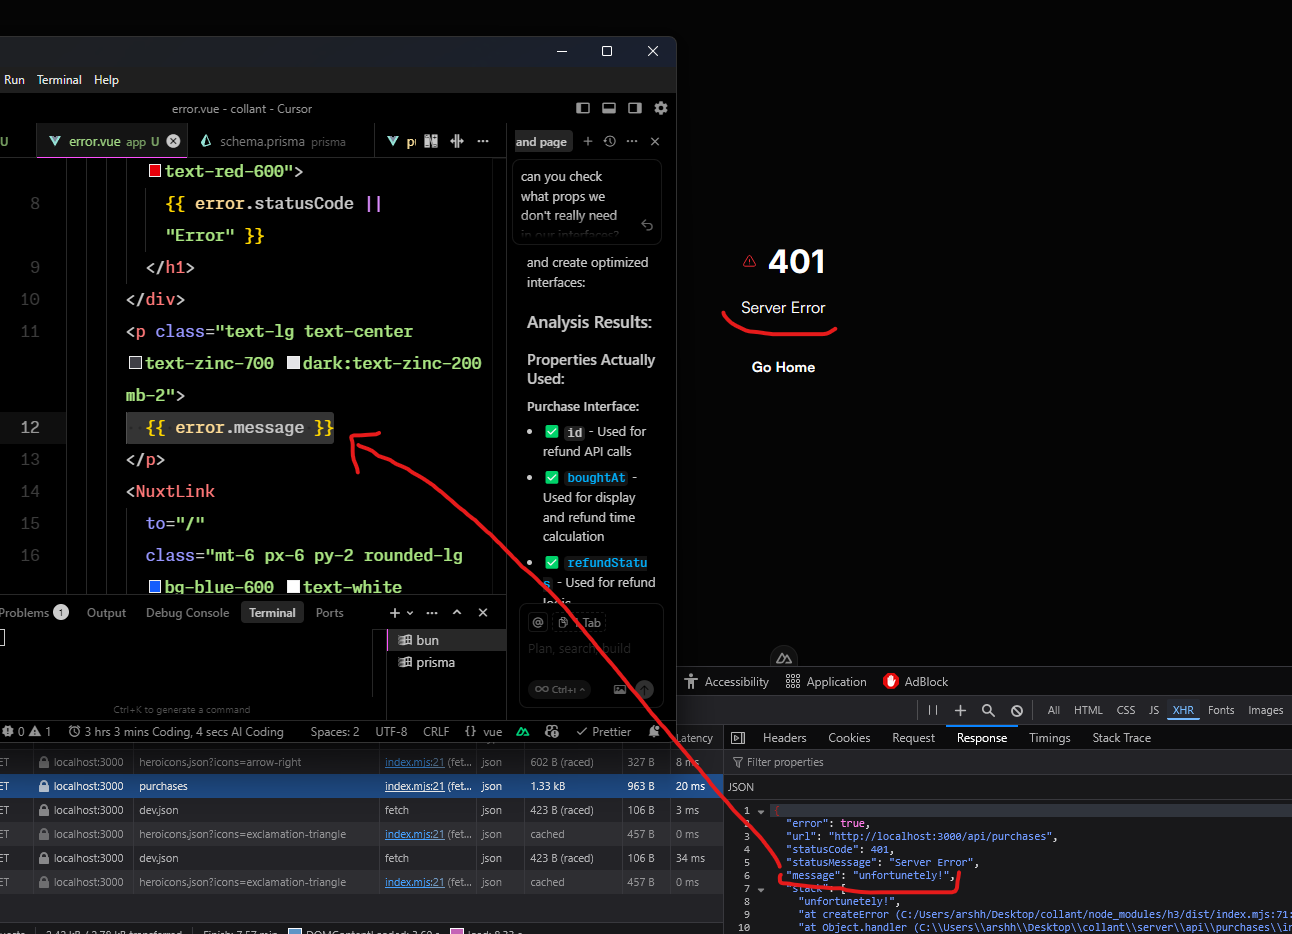
Task: Open notifications bell in status bar
Action: coord(654,732)
